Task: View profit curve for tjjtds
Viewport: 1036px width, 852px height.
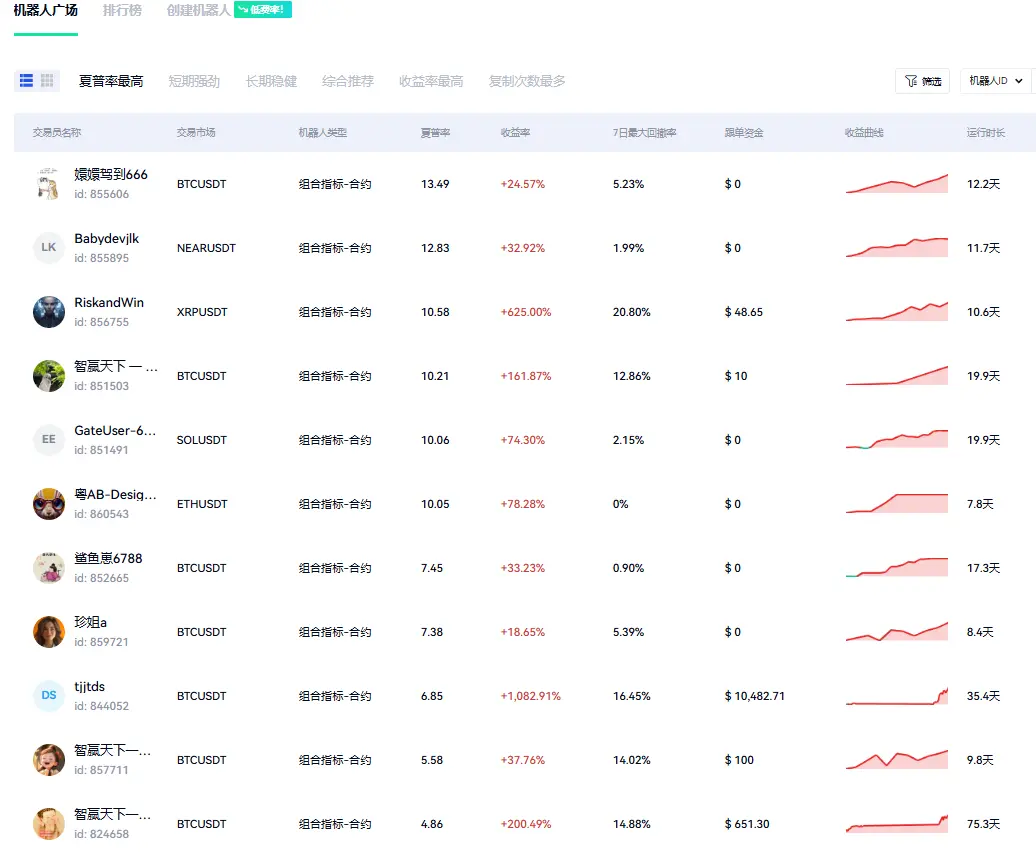Action: pyautogui.click(x=897, y=696)
